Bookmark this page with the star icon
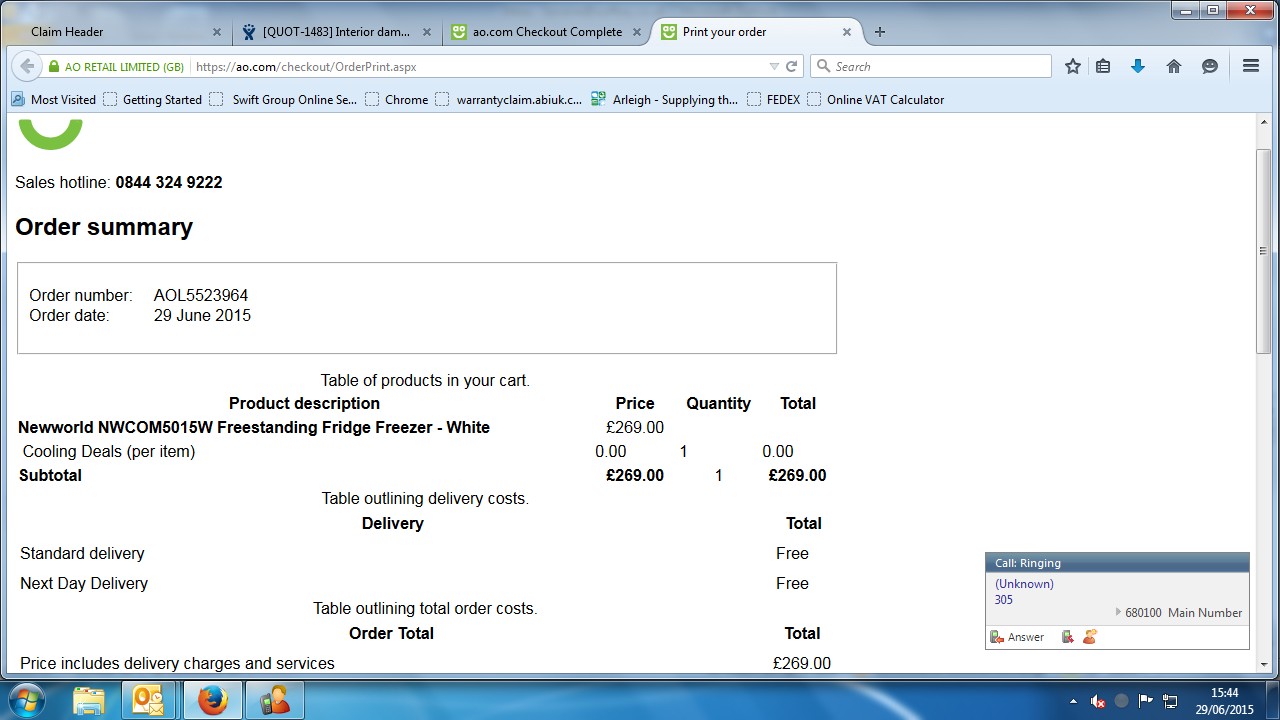The width and height of the screenshot is (1280, 720). click(1073, 66)
